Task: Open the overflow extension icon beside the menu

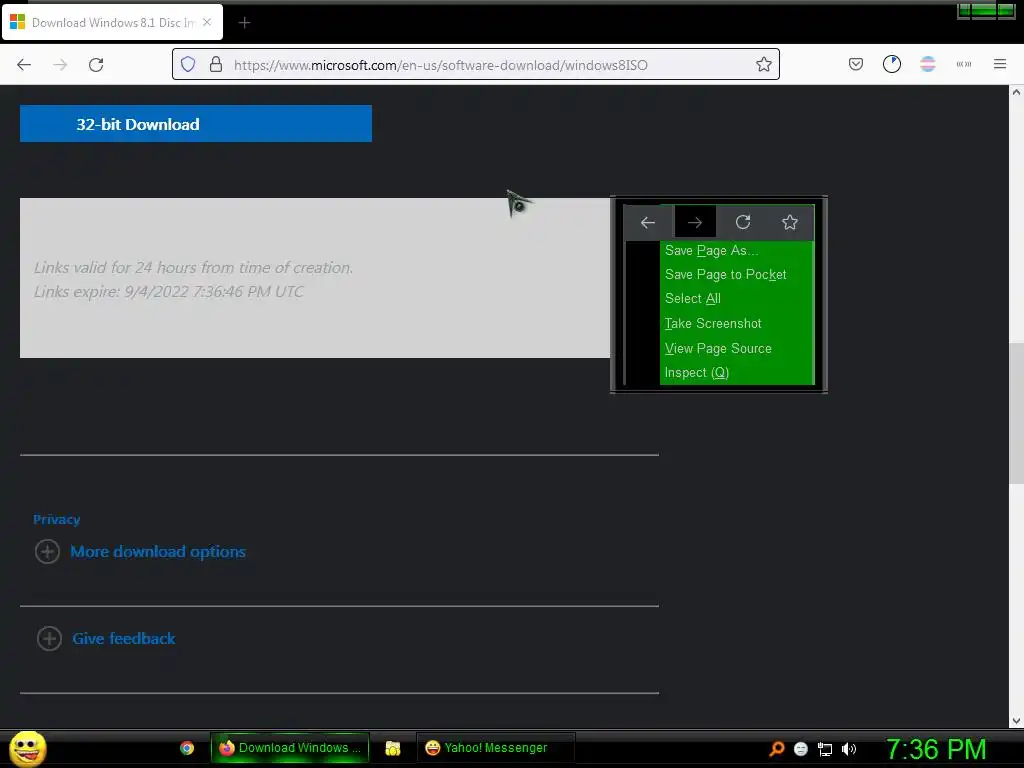Action: (x=963, y=64)
